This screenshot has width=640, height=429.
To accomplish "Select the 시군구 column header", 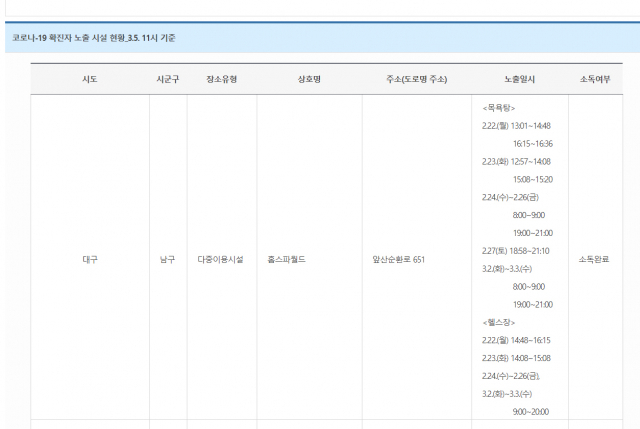I will click(168, 79).
